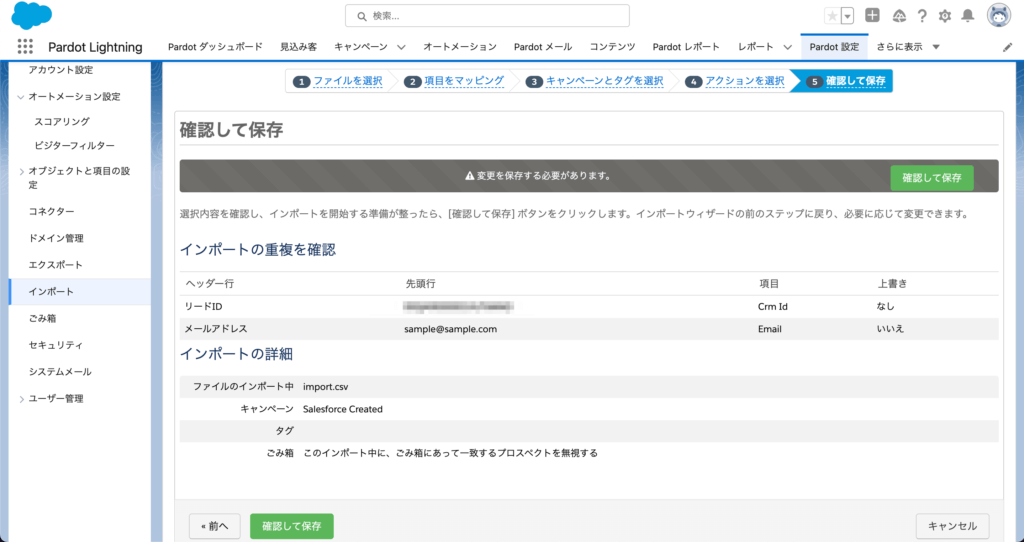Open the さらに表示 menu

pyautogui.click(x=908, y=47)
